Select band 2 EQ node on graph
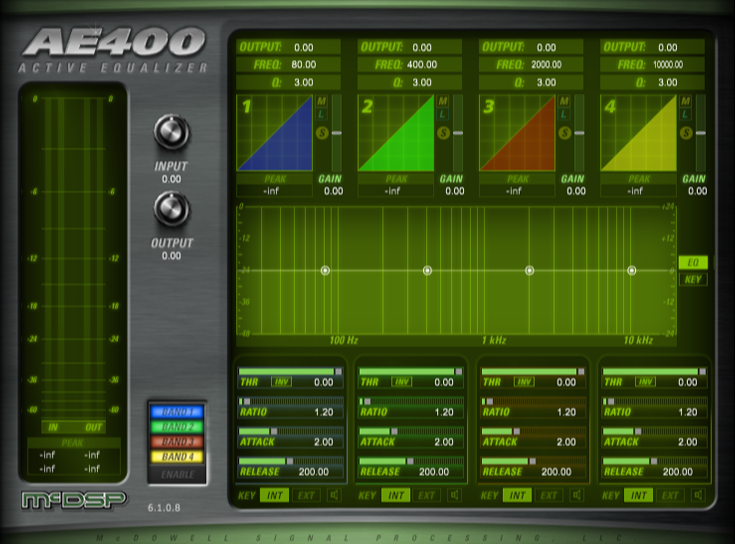 tap(427, 270)
